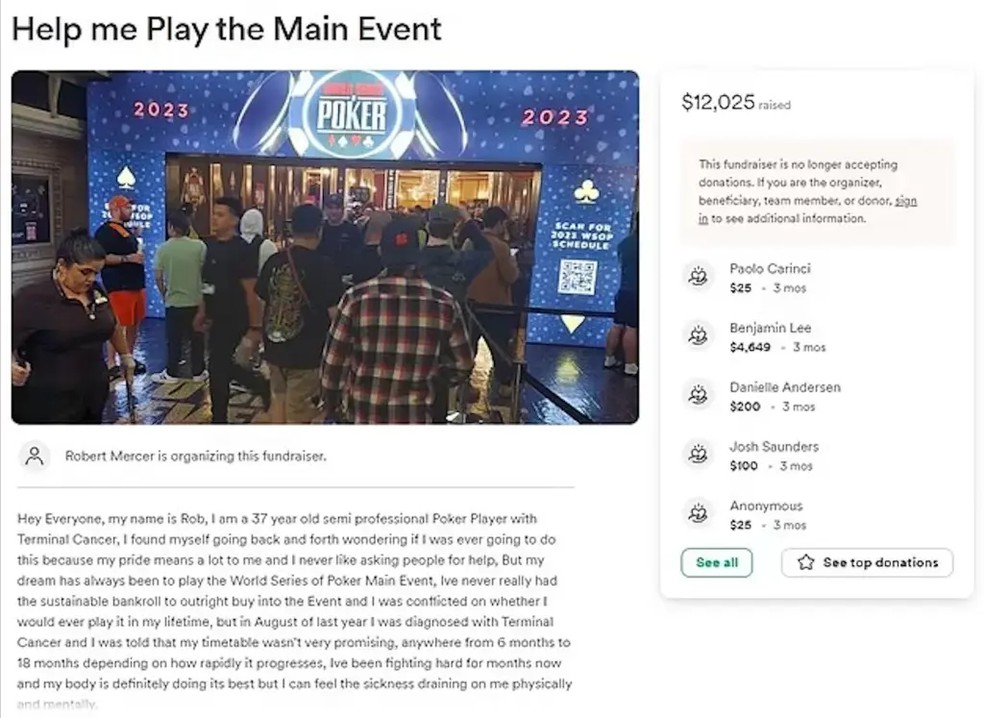The image size is (984, 718).
Task: Click the organizer person icon
Action: [35, 456]
